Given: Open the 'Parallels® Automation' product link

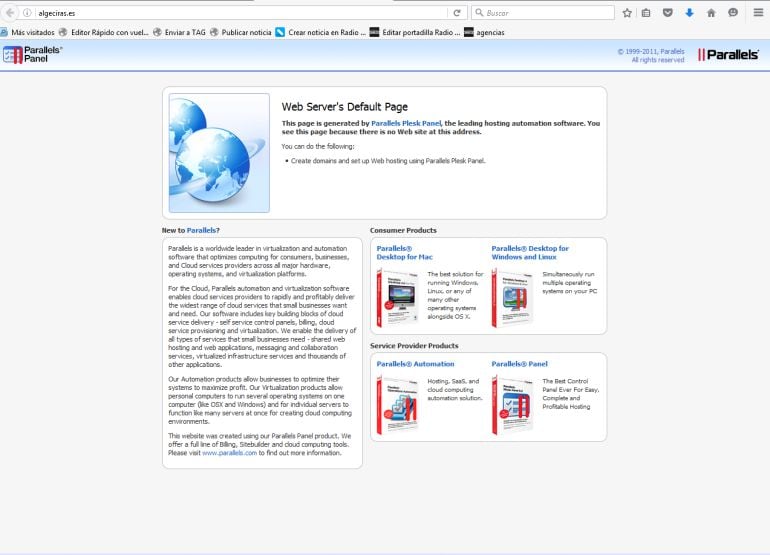Looking at the screenshot, I should (415, 364).
